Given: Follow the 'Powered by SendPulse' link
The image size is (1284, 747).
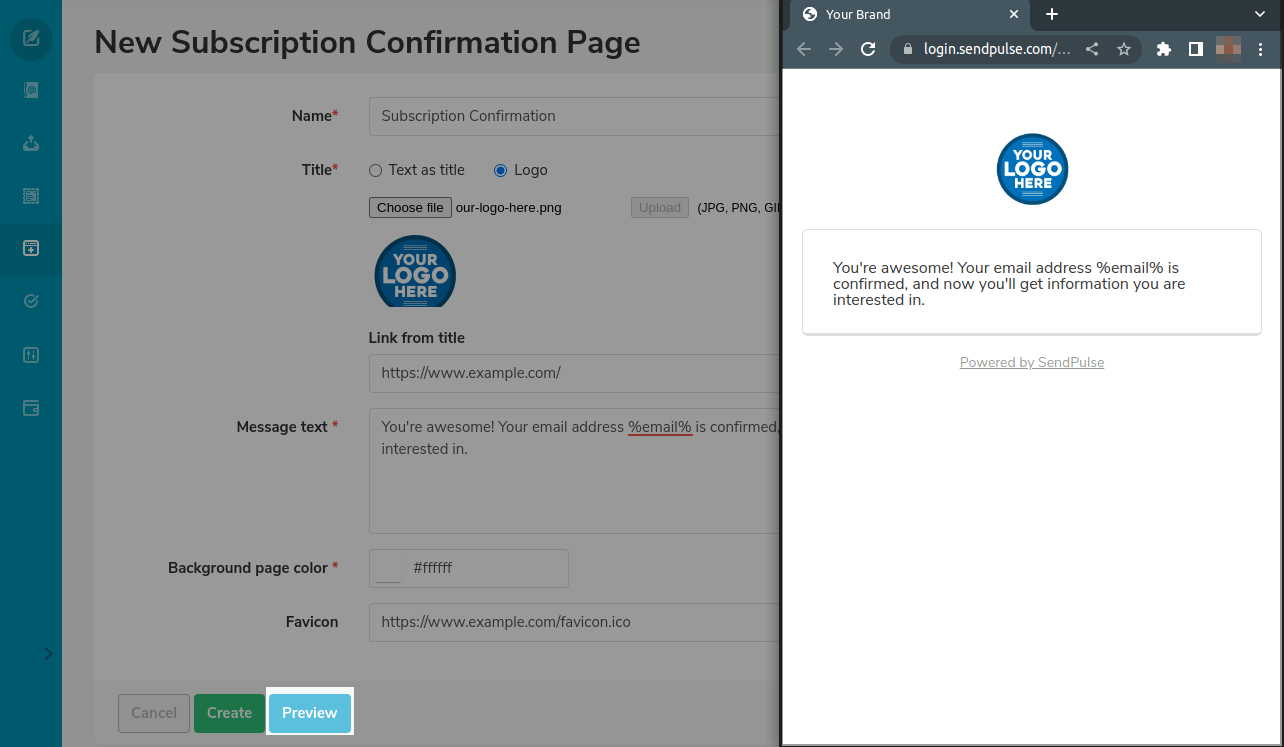Looking at the screenshot, I should [x=1031, y=363].
